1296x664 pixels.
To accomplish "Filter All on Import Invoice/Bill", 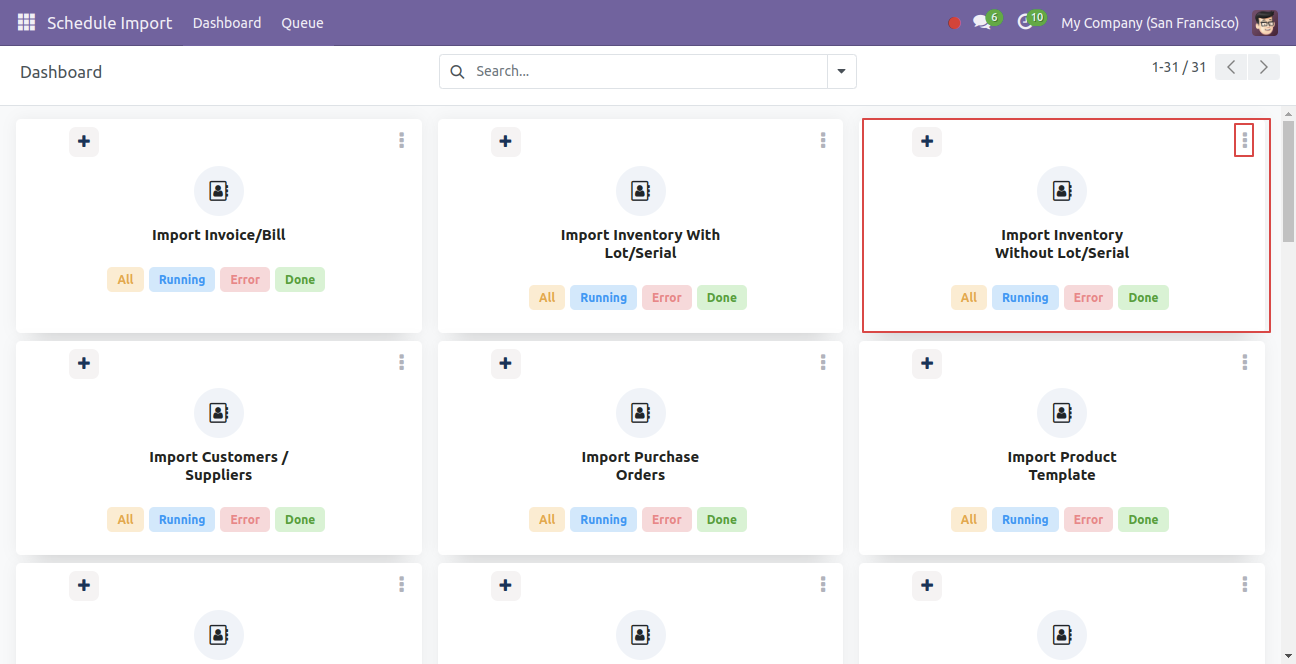I will [x=125, y=280].
